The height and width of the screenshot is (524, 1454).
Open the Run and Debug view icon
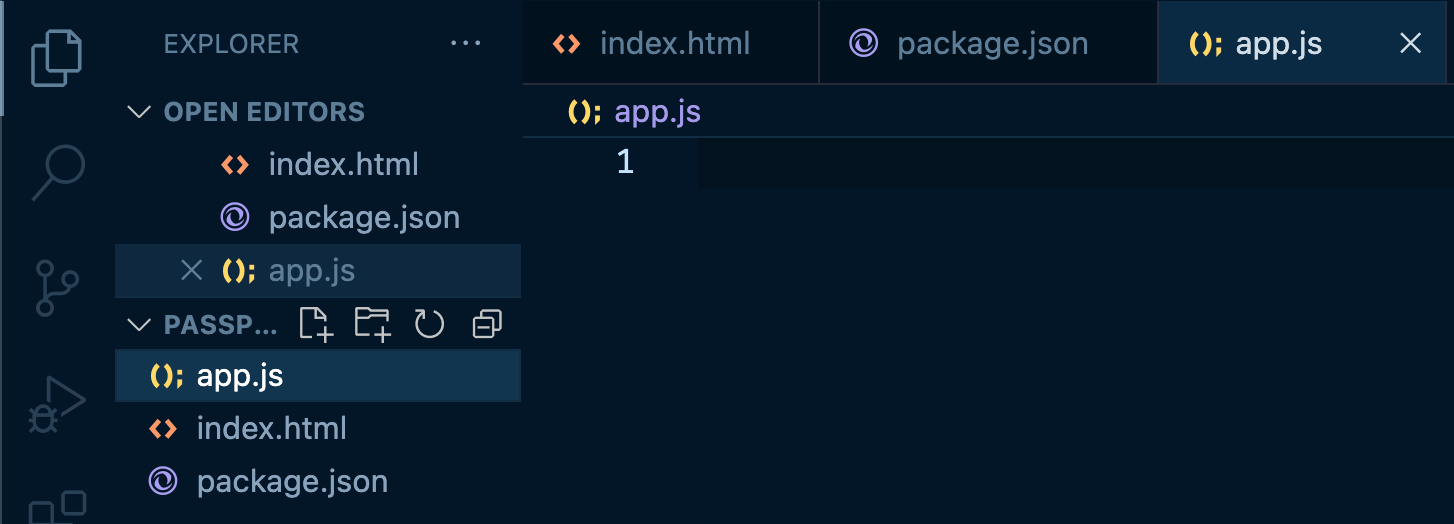click(57, 403)
